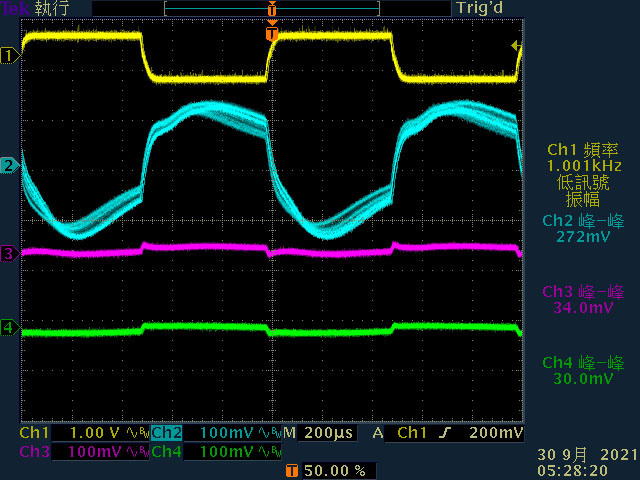Click the 執行 run status text
This screenshot has width=640, height=480.
[52, 8]
